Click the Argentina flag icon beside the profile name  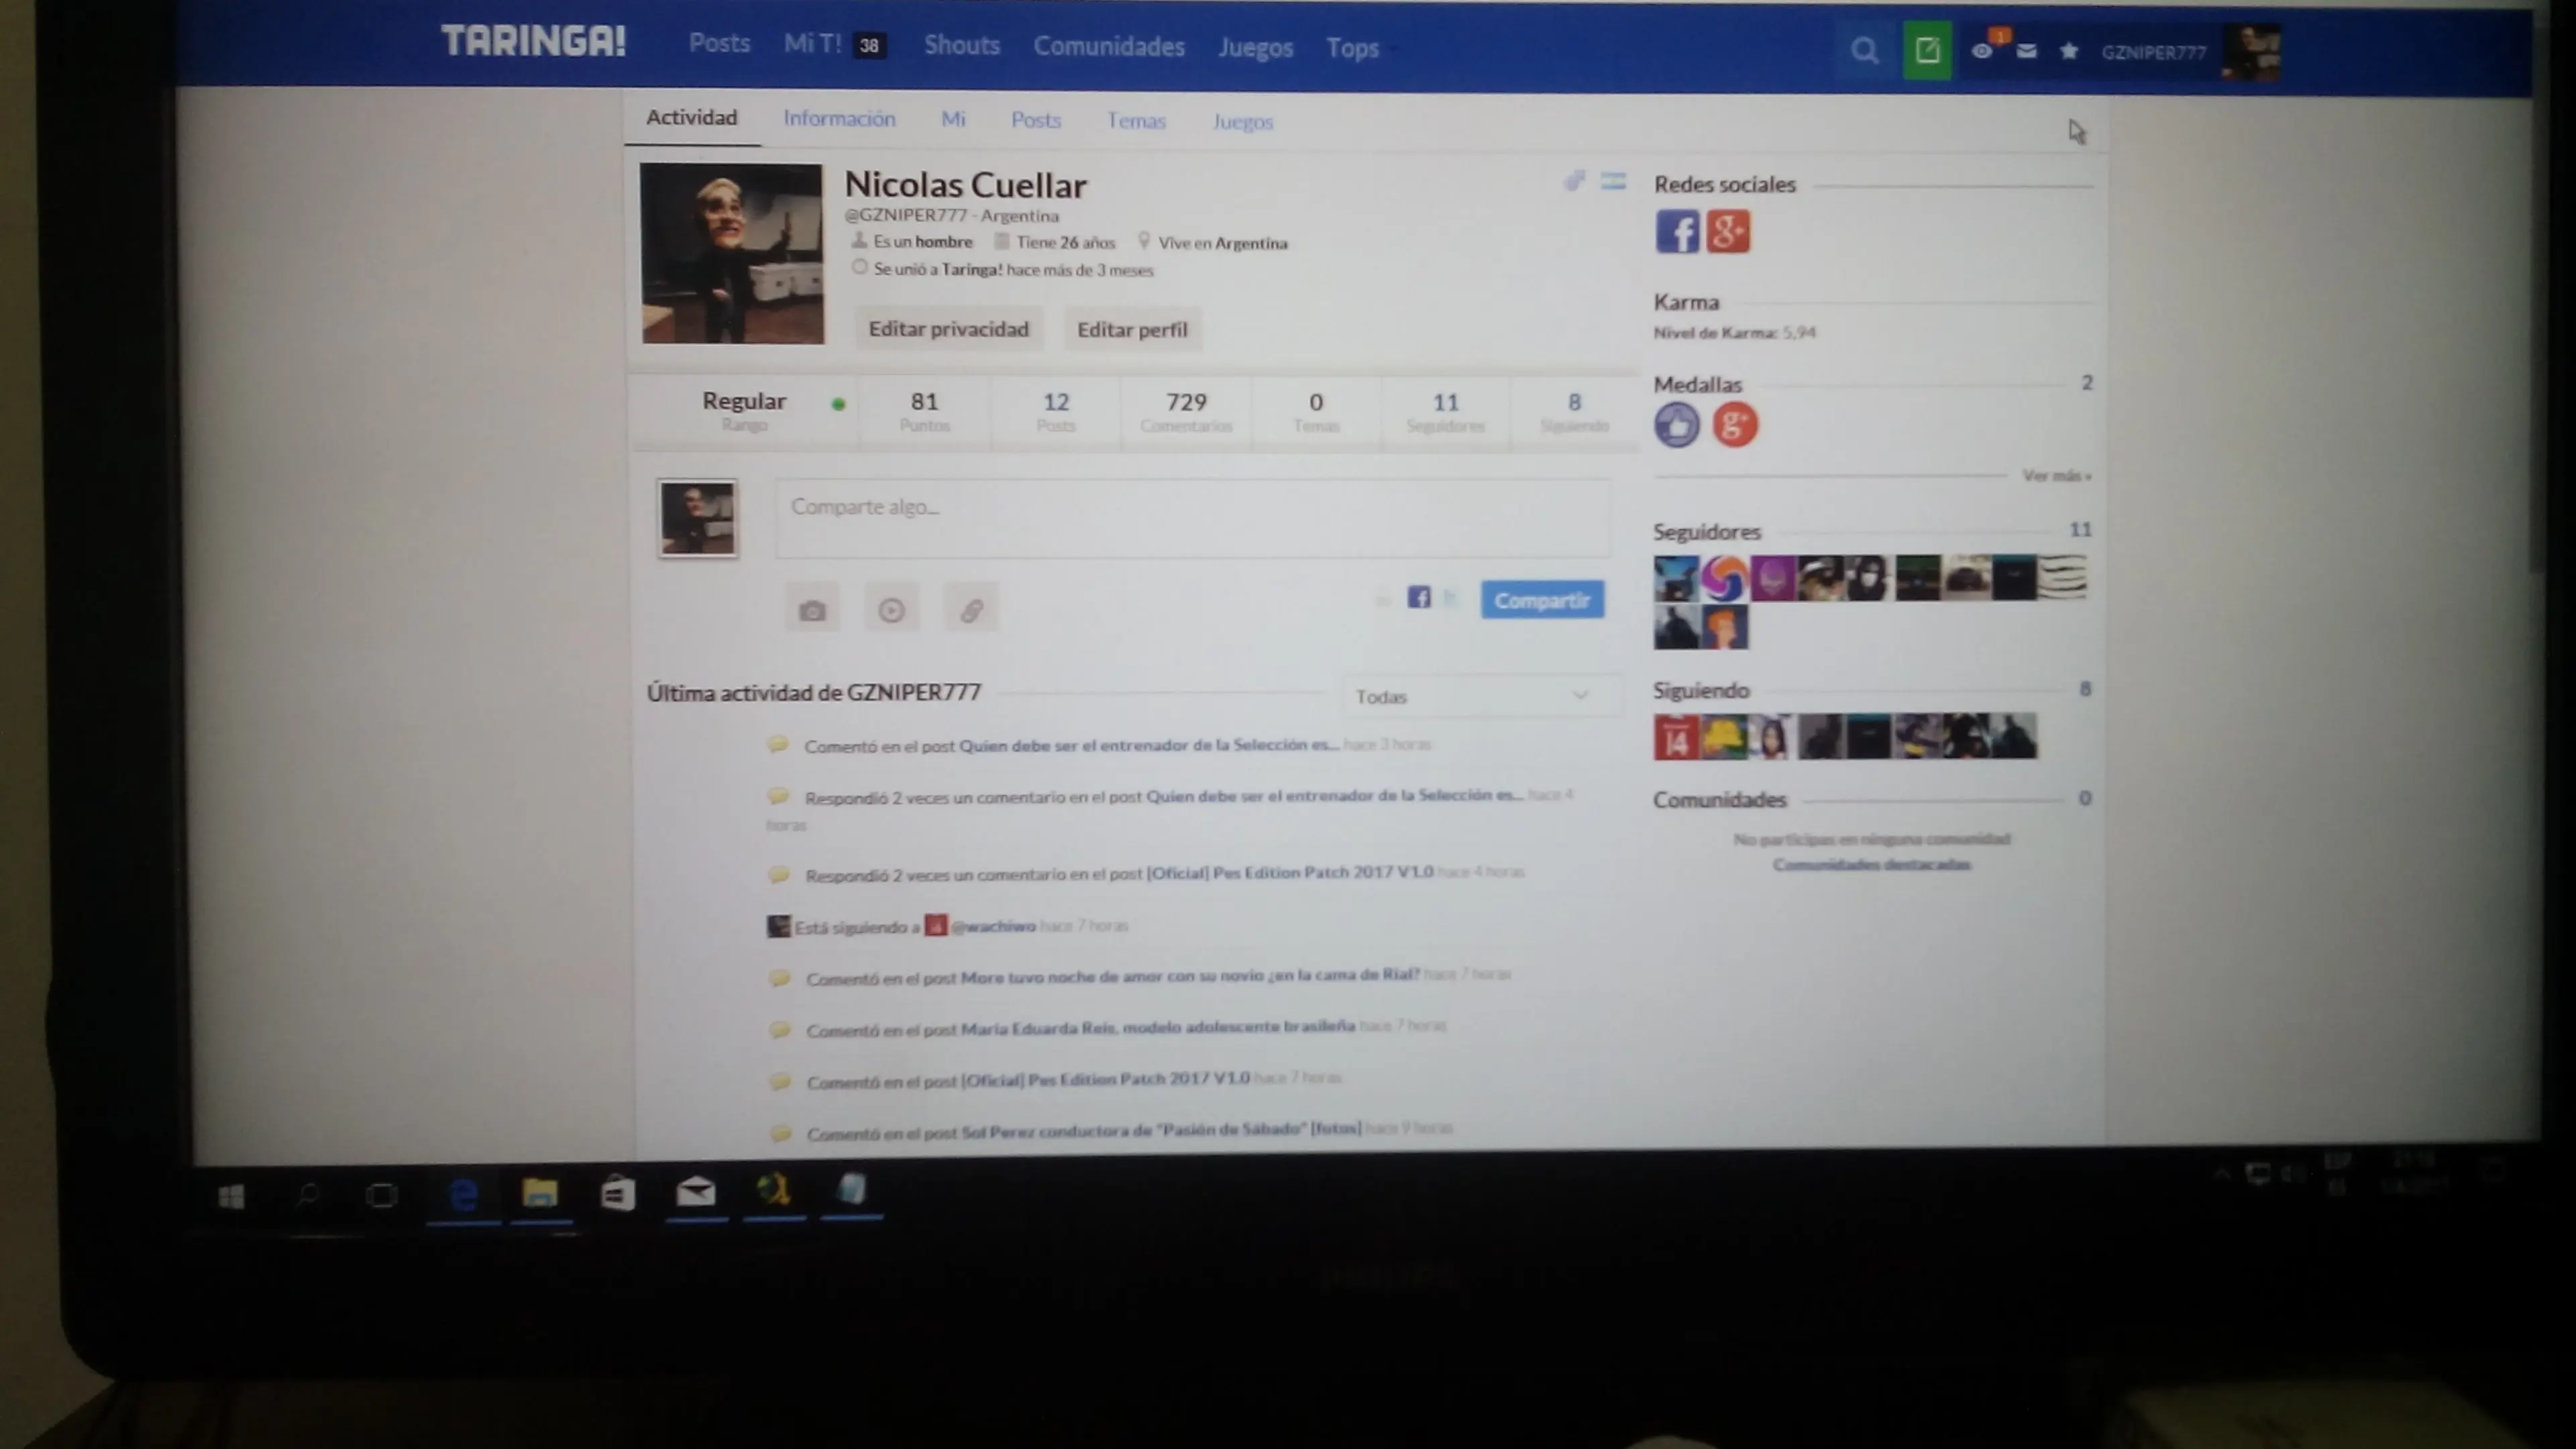click(x=1613, y=181)
